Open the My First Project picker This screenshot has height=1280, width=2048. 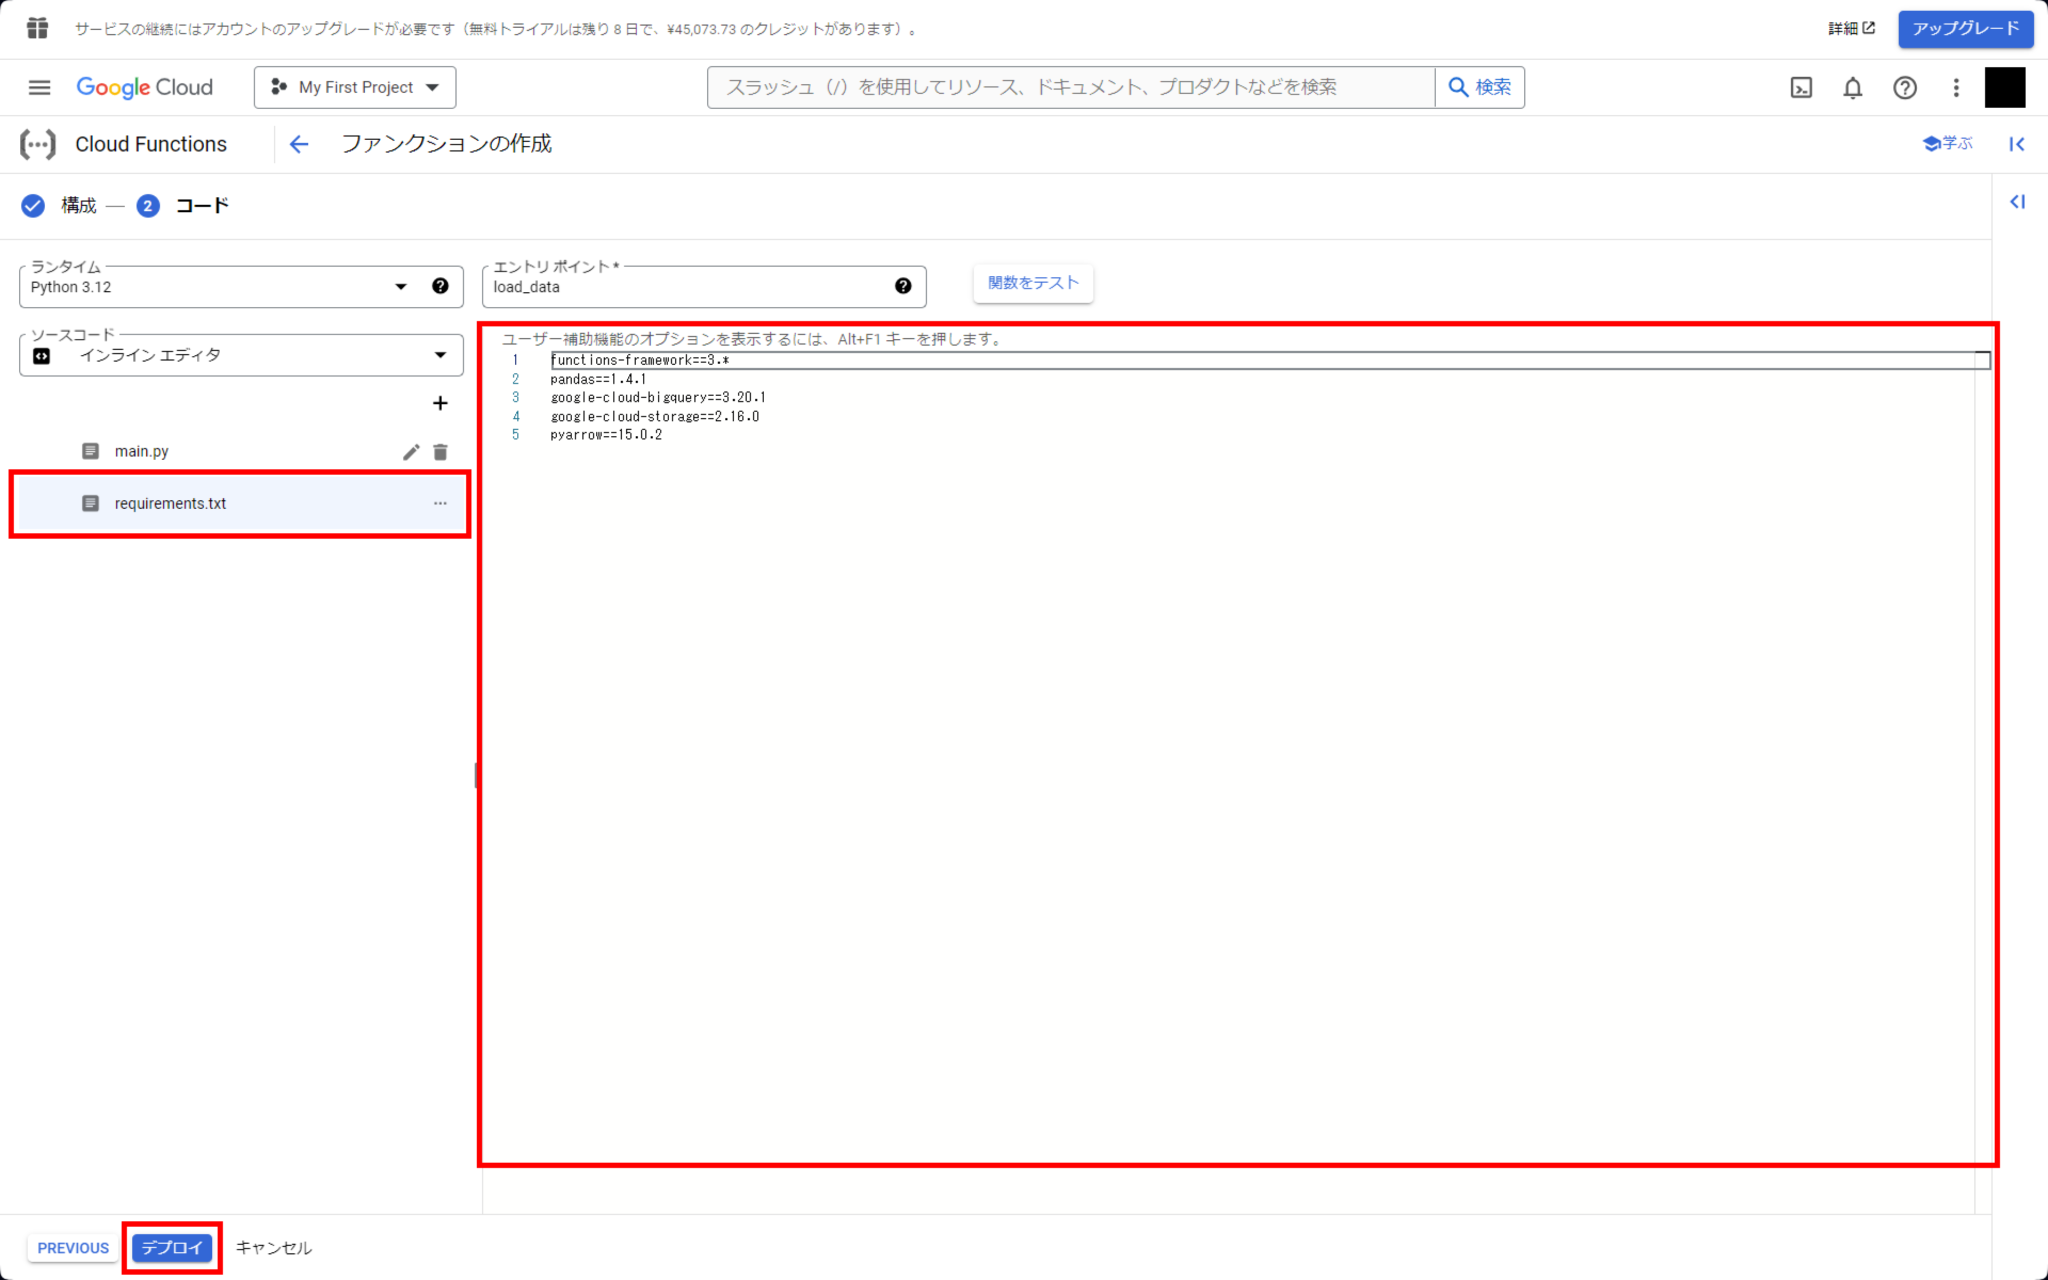tap(354, 87)
